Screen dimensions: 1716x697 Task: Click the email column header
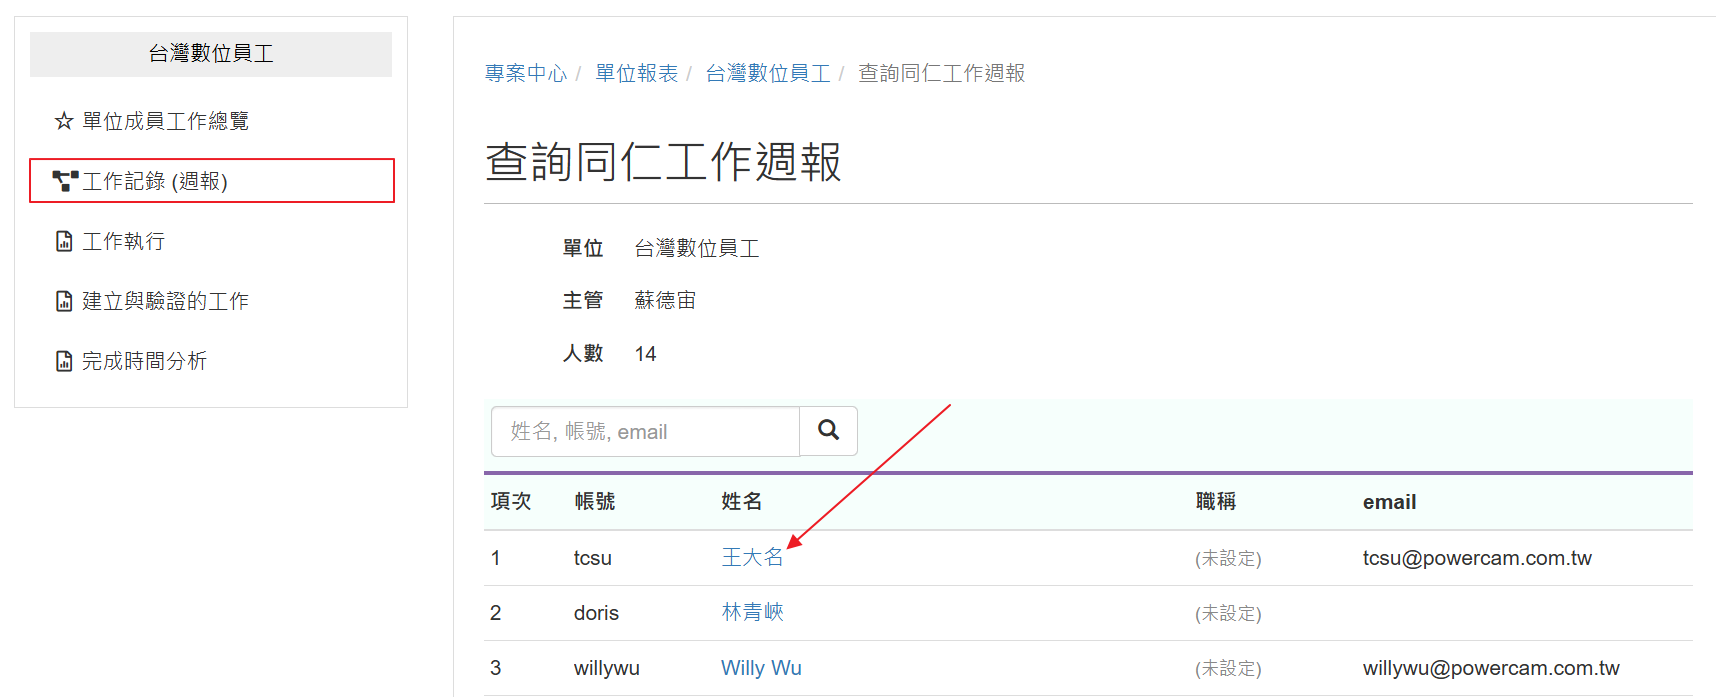point(1389,502)
